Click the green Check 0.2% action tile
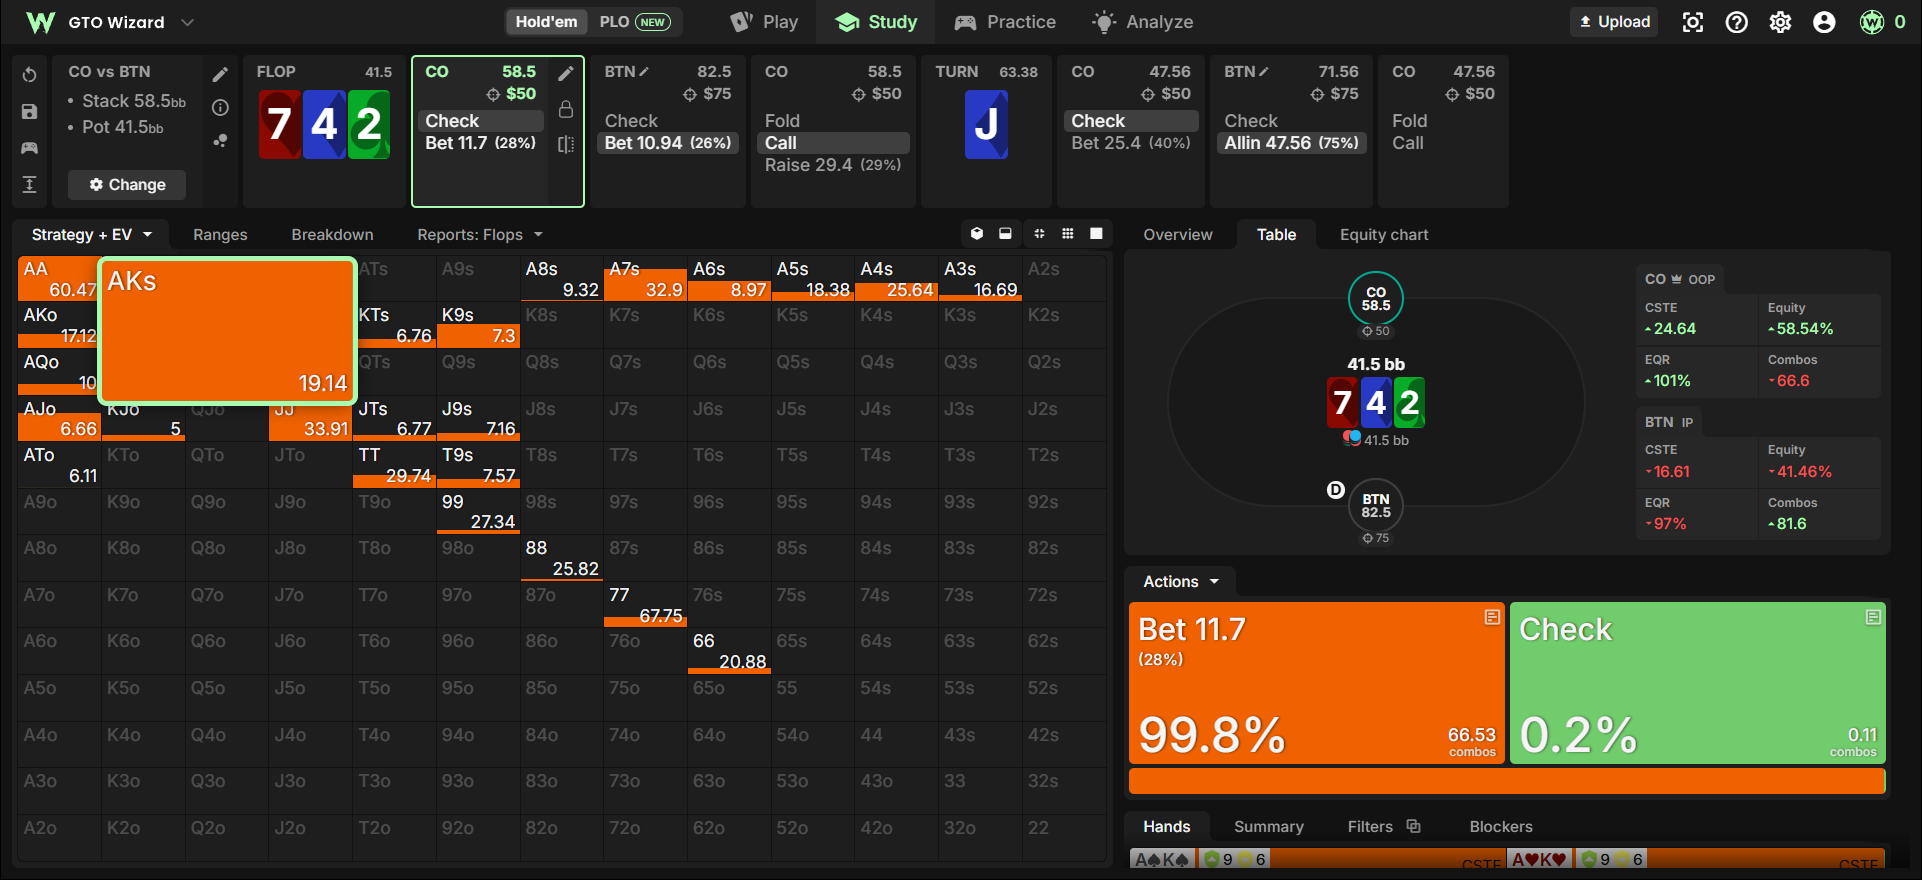 (x=1697, y=683)
